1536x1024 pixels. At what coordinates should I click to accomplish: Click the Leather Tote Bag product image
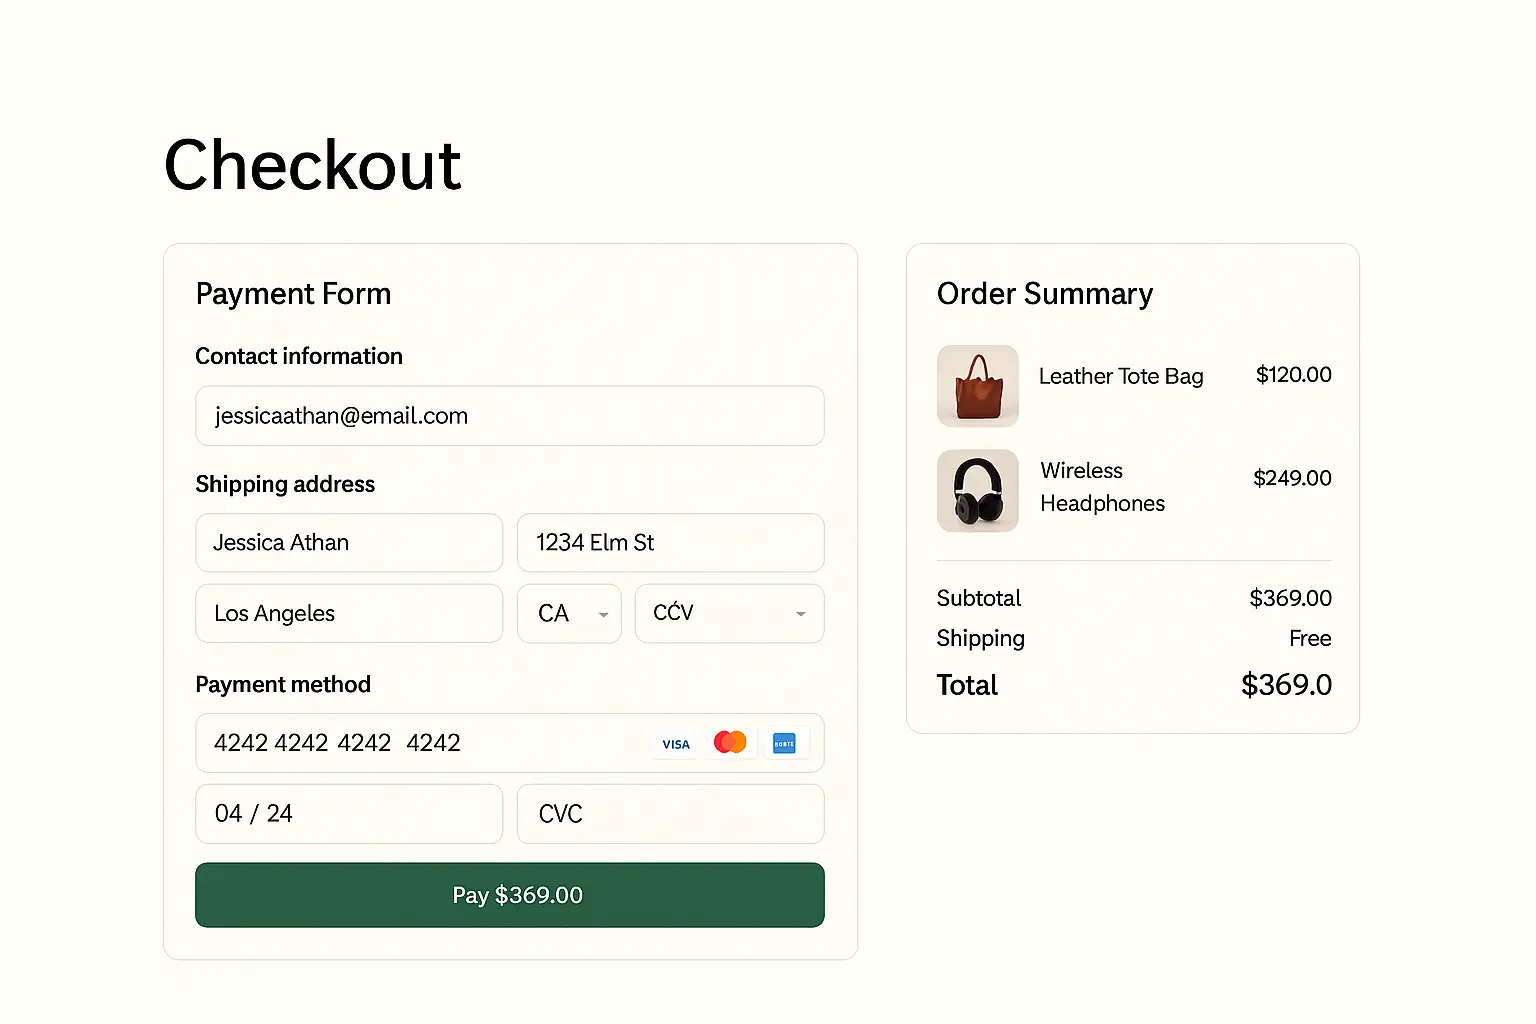click(977, 386)
